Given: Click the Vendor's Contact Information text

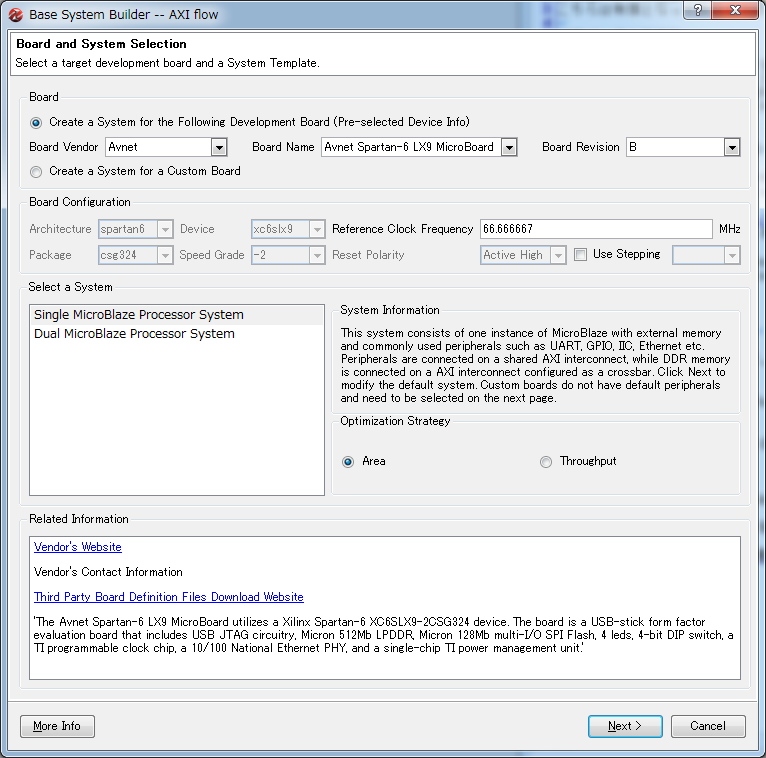Looking at the screenshot, I should (x=108, y=572).
